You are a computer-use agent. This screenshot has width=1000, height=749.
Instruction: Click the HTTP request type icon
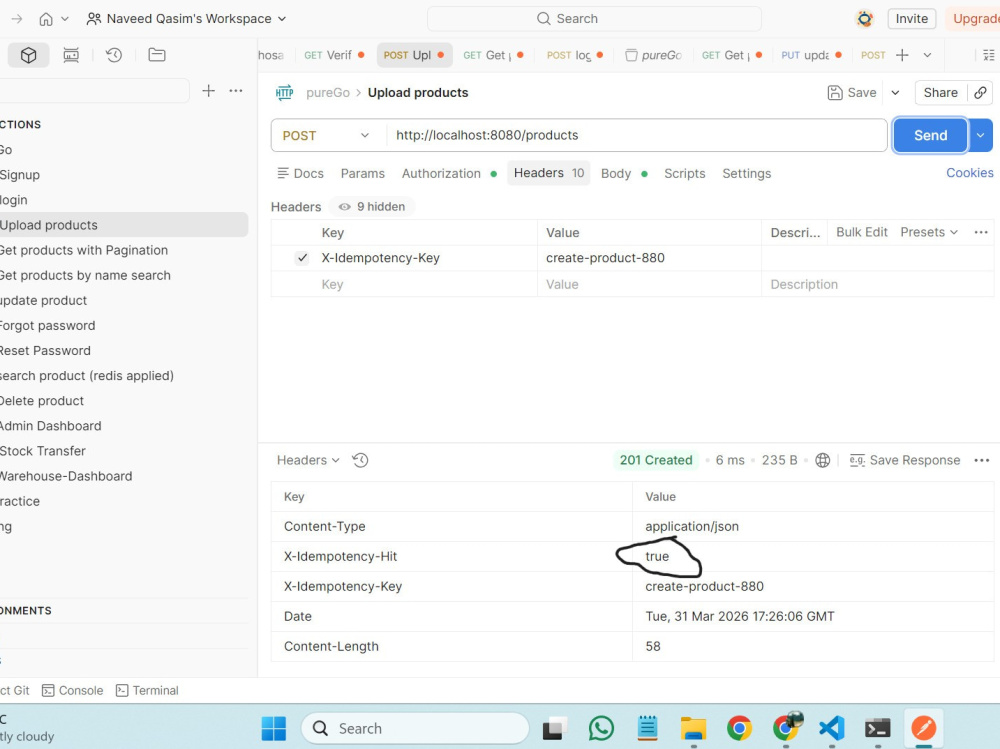pyautogui.click(x=284, y=93)
